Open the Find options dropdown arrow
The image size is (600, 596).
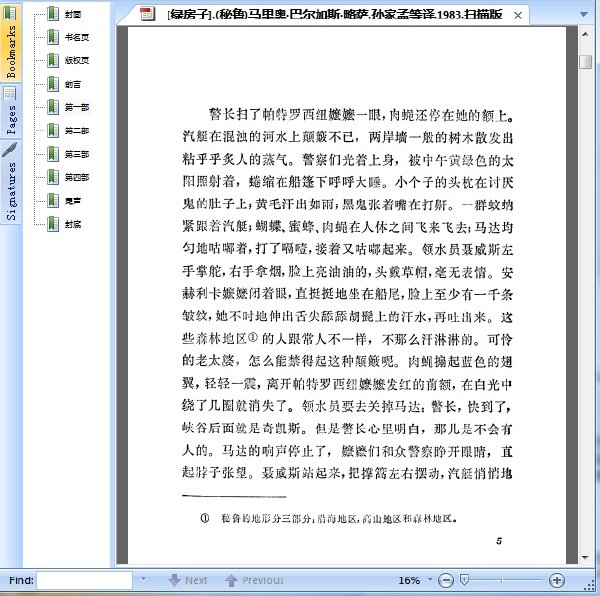tap(143, 579)
